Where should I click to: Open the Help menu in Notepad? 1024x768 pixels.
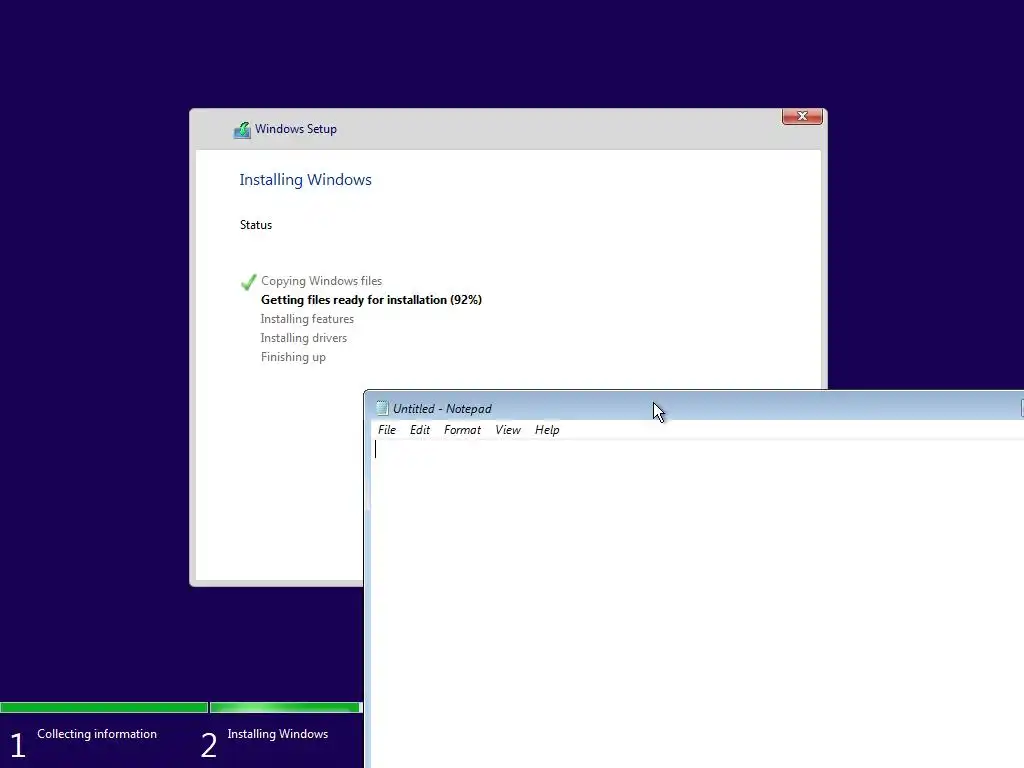[x=547, y=430]
